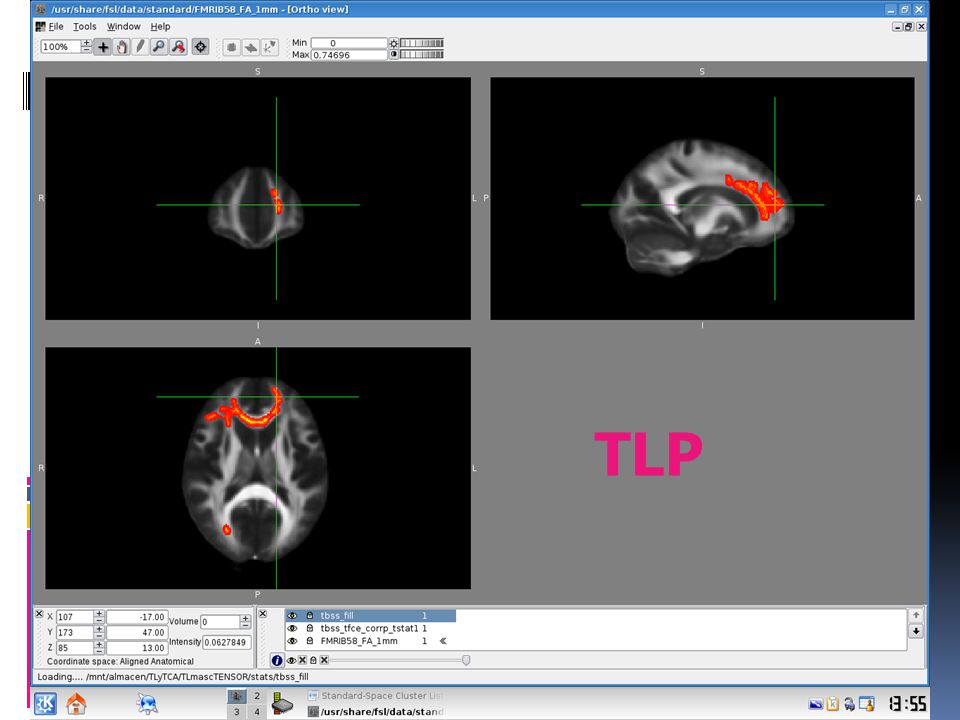Open the Help menu
This screenshot has height=720, width=960.
pyautogui.click(x=160, y=26)
